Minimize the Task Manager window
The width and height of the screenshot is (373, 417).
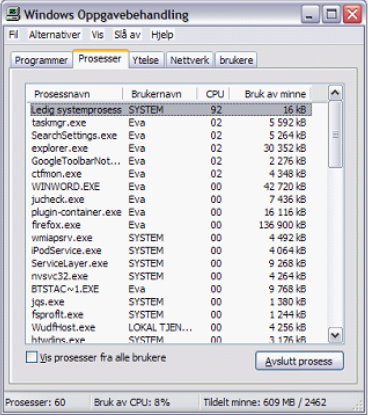click(x=310, y=14)
